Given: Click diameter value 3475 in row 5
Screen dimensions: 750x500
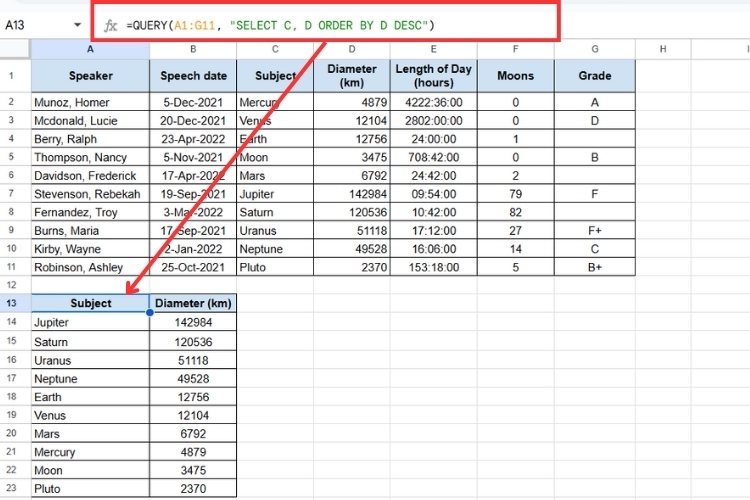Looking at the screenshot, I should [x=352, y=157].
